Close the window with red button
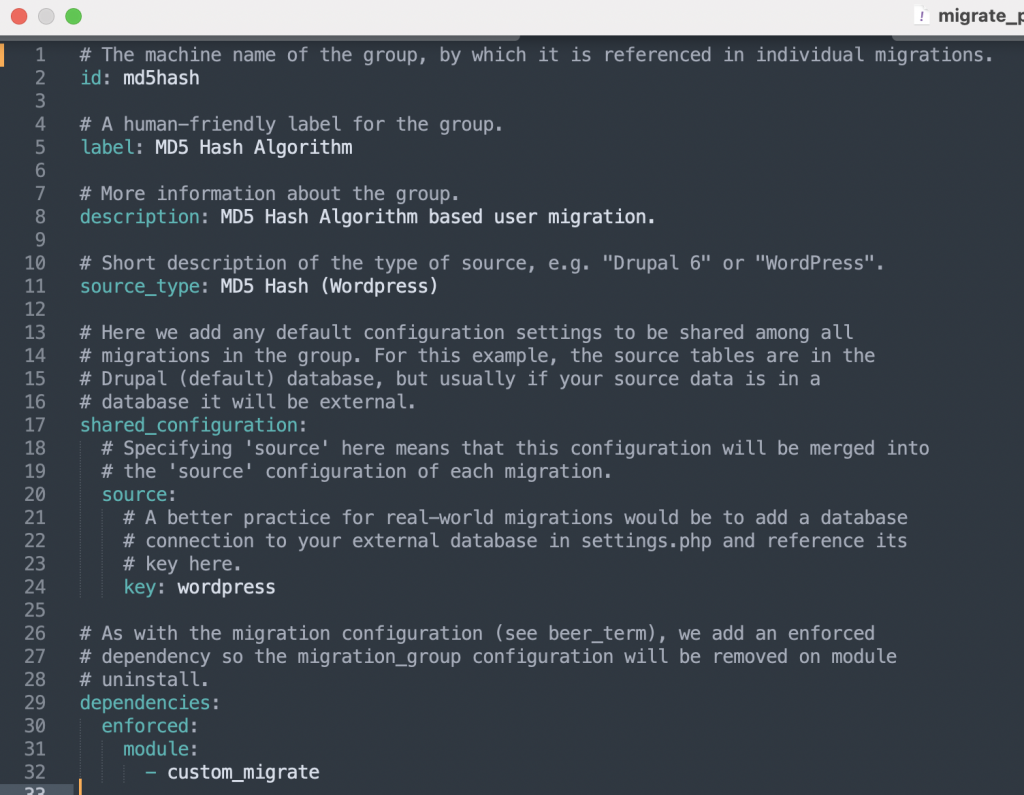The width and height of the screenshot is (1024, 795). tap(19, 16)
